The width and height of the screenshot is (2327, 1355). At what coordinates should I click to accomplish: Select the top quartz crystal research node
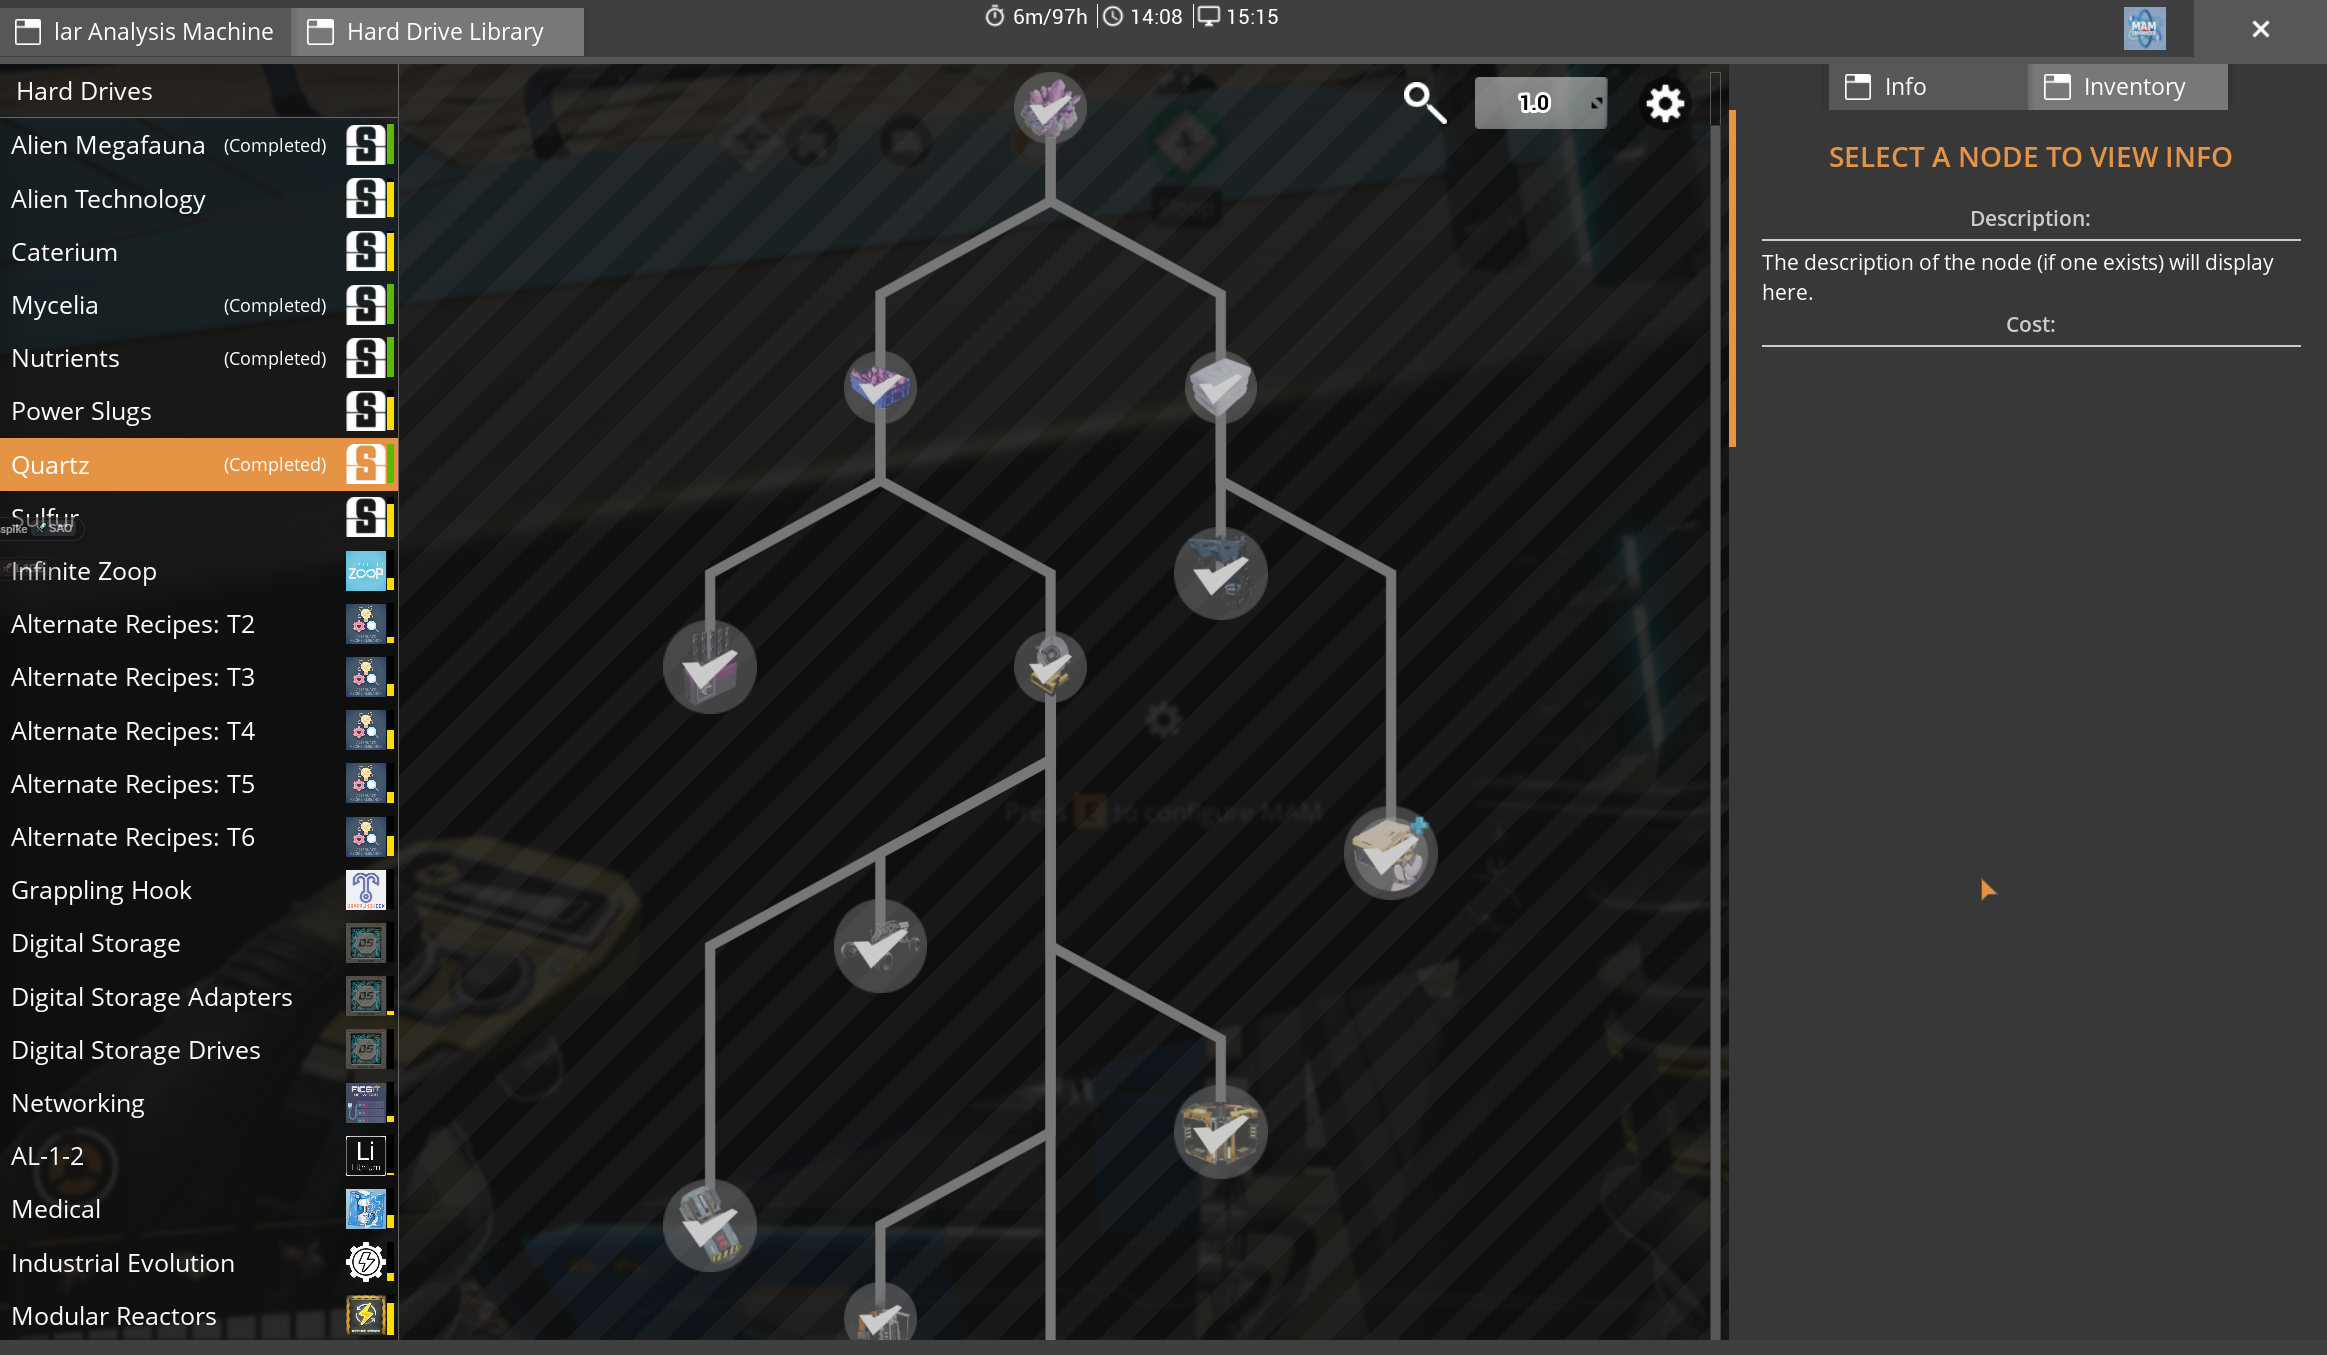pos(1050,107)
